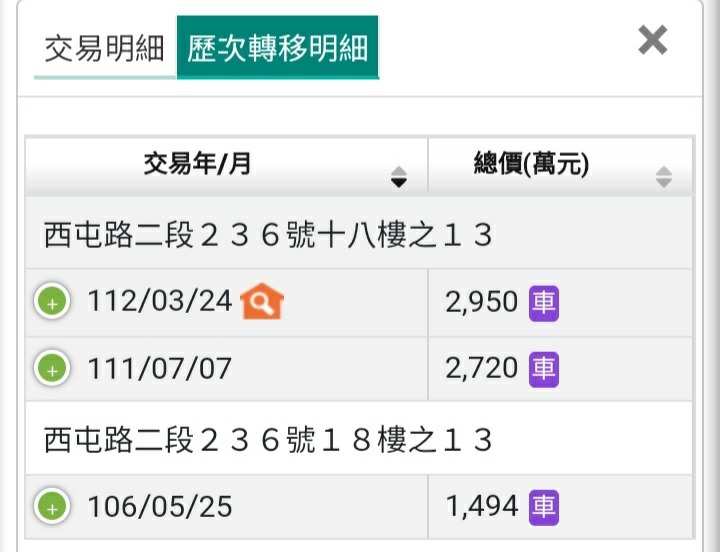Close the details popup with X
The image size is (720, 552).
652,40
